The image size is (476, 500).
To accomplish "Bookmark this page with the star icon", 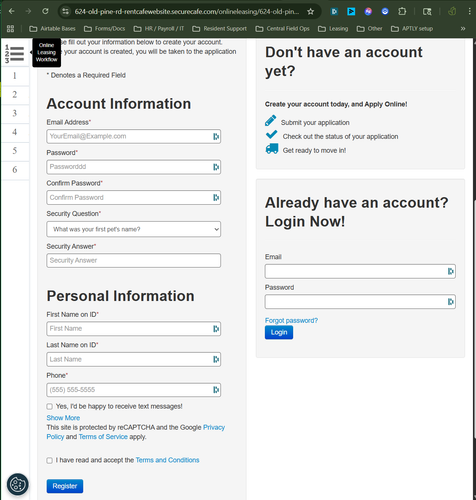I will (310, 12).
